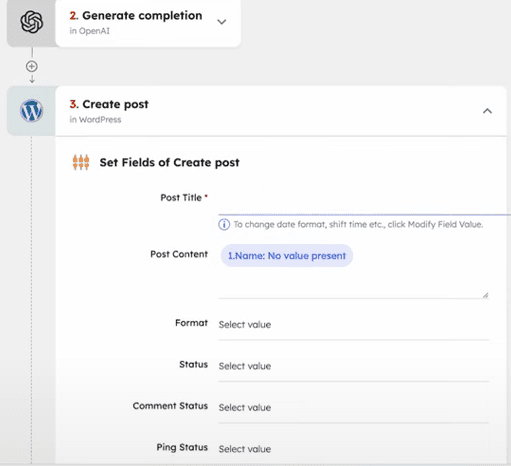This screenshot has width=511, height=466.
Task: Select the 1.Name: No value present tag
Action: click(x=287, y=256)
